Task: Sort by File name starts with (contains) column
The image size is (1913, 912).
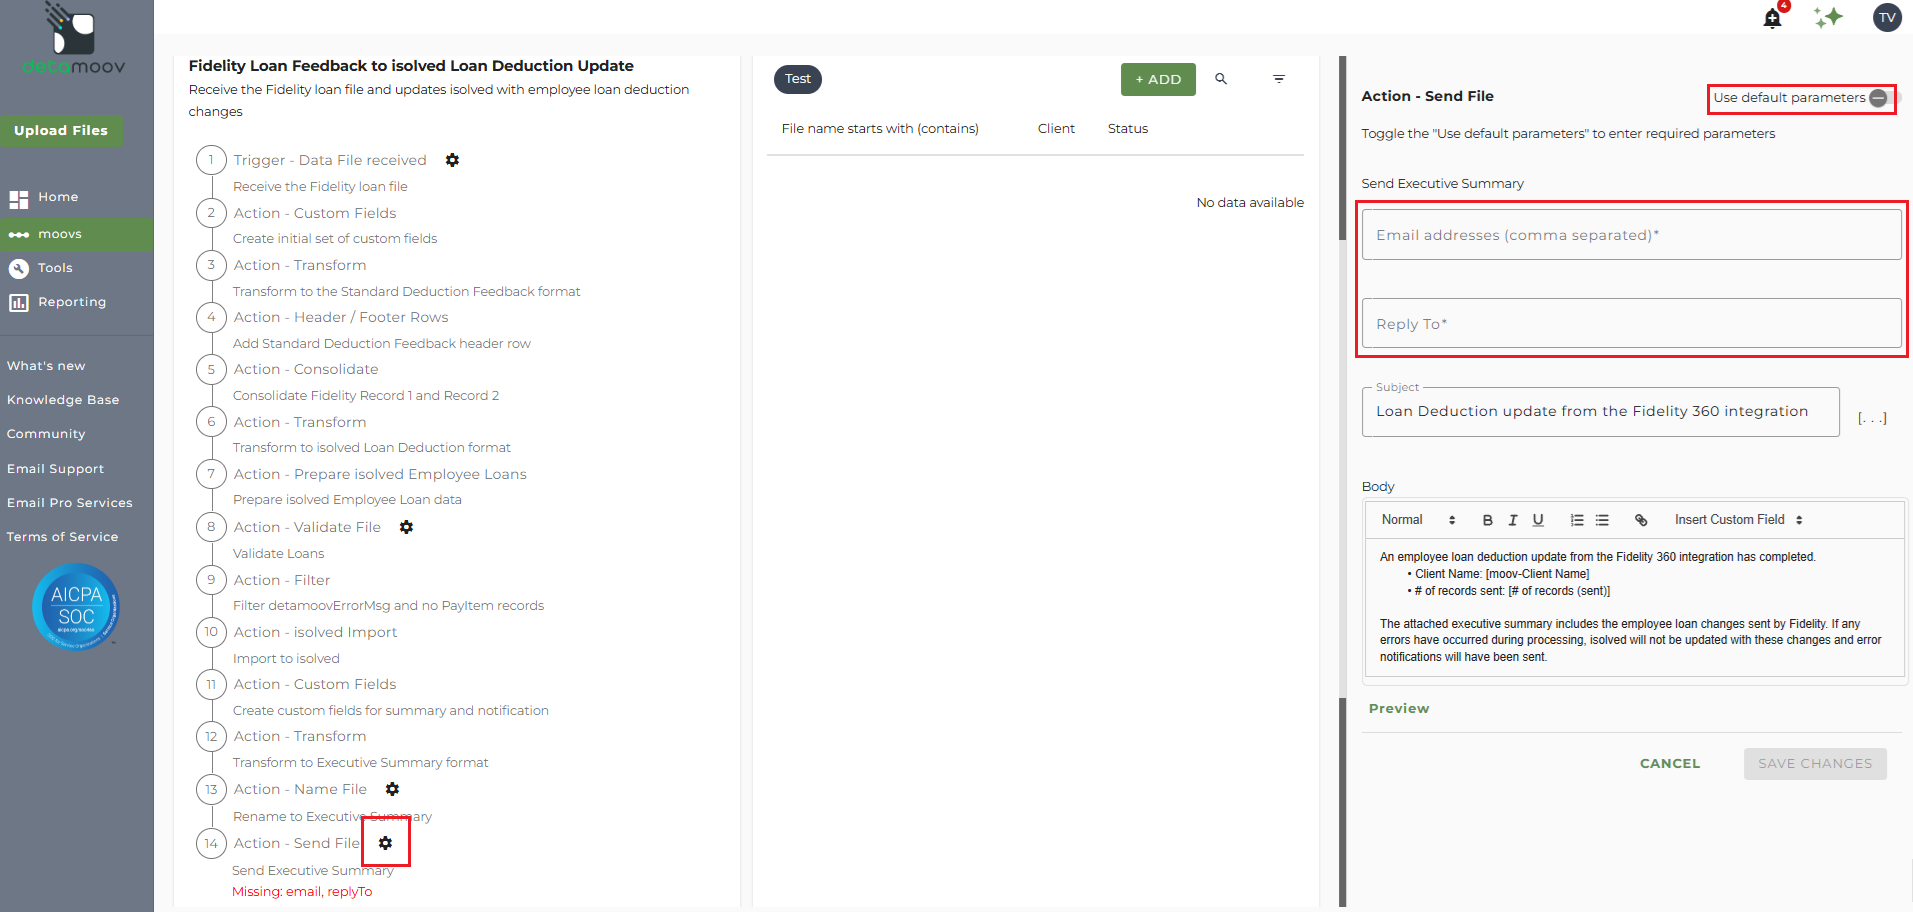Action: [x=880, y=129]
